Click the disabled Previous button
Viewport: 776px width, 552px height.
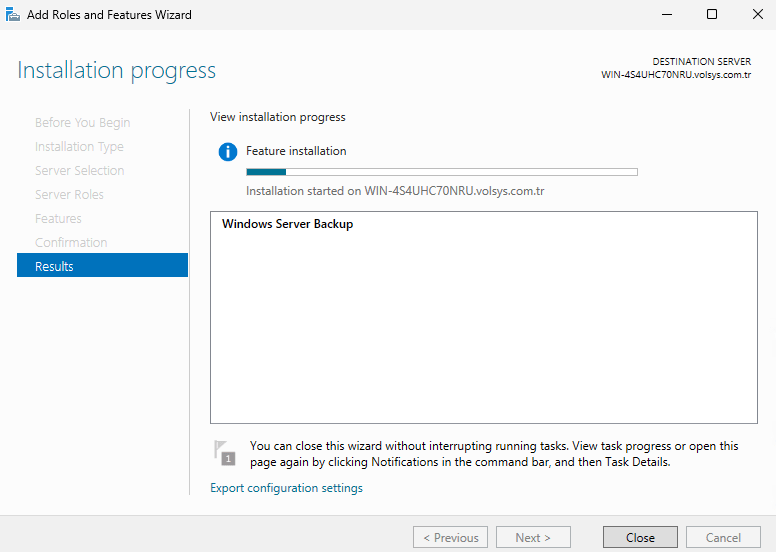click(x=451, y=537)
